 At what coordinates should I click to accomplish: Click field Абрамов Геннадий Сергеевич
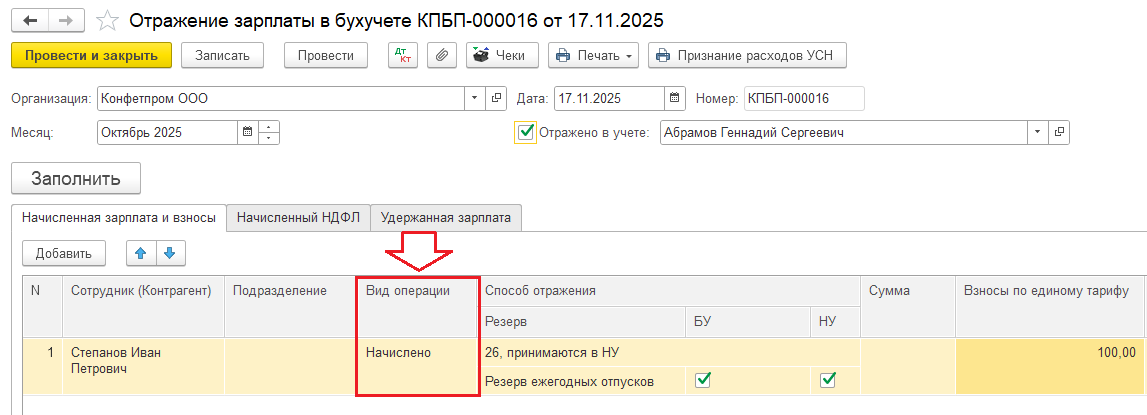point(844,132)
